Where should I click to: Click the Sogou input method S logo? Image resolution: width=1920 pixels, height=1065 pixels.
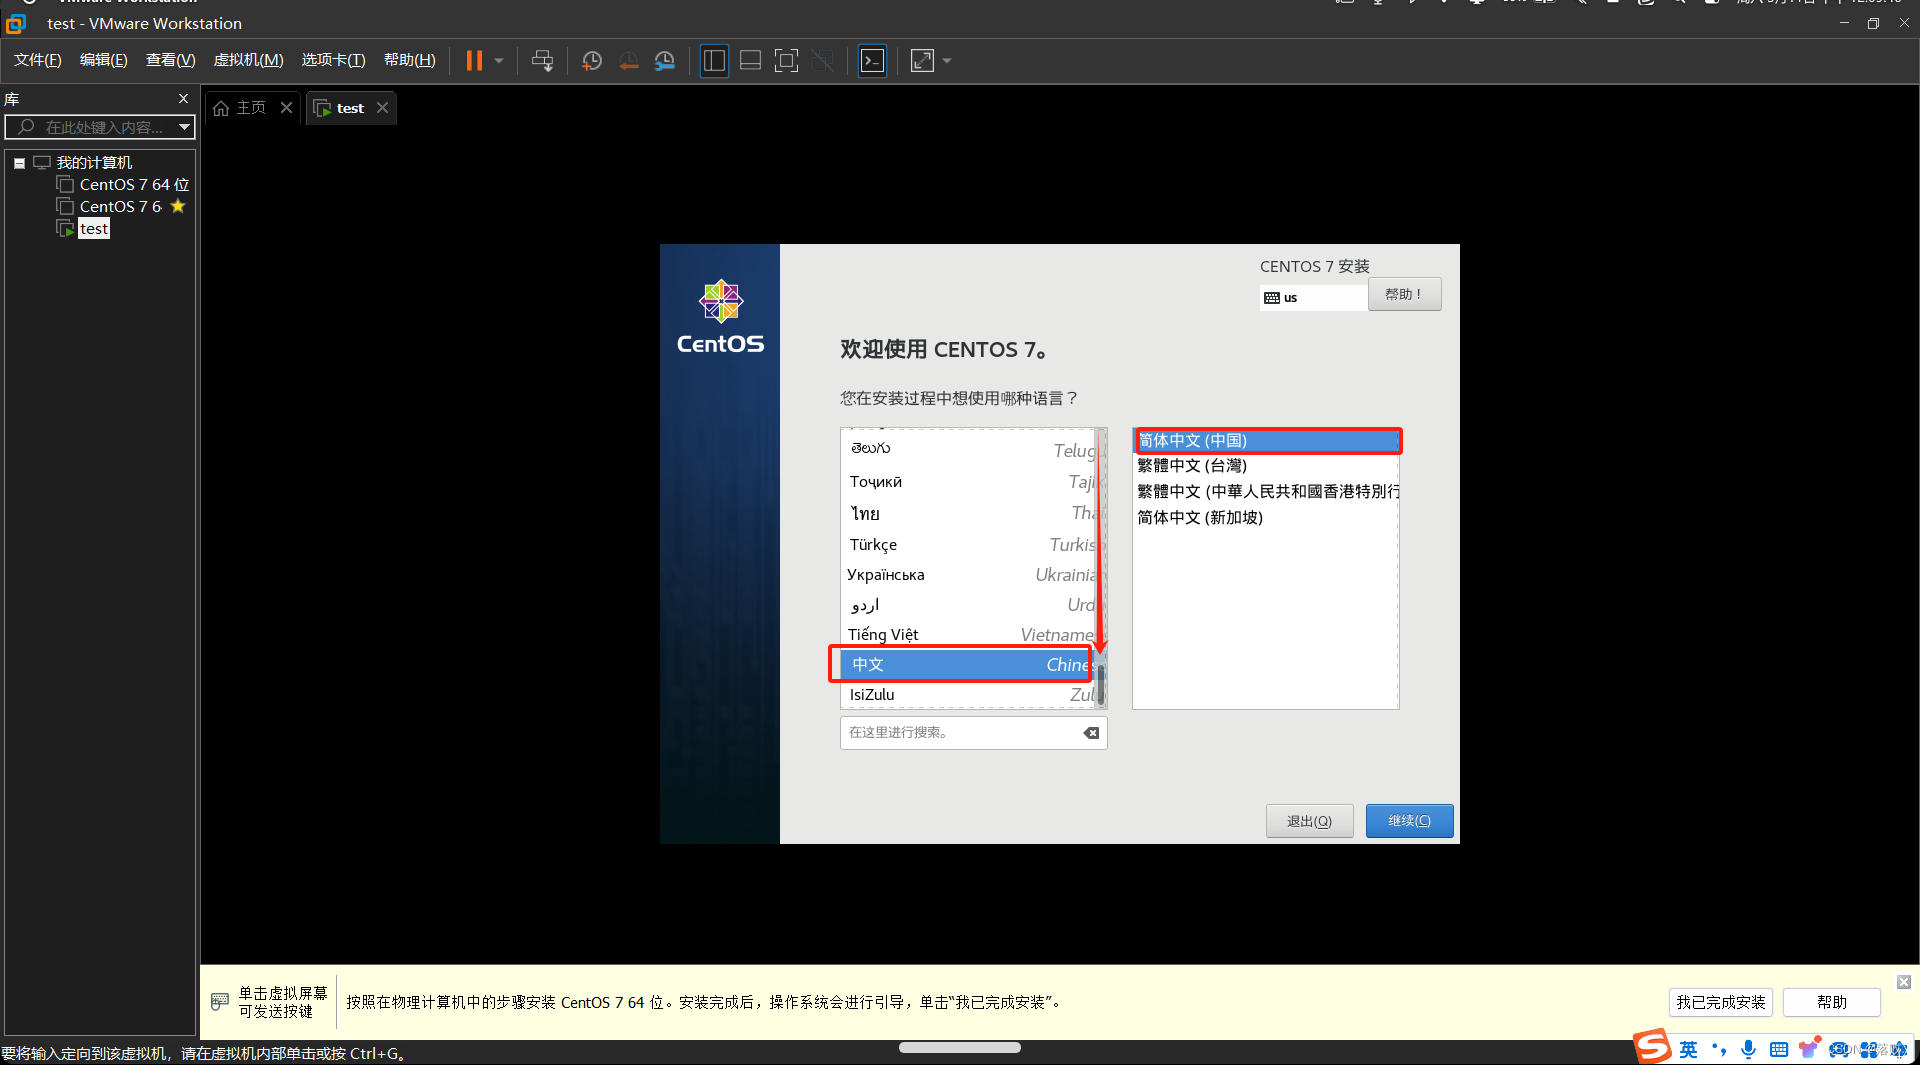[1653, 1047]
